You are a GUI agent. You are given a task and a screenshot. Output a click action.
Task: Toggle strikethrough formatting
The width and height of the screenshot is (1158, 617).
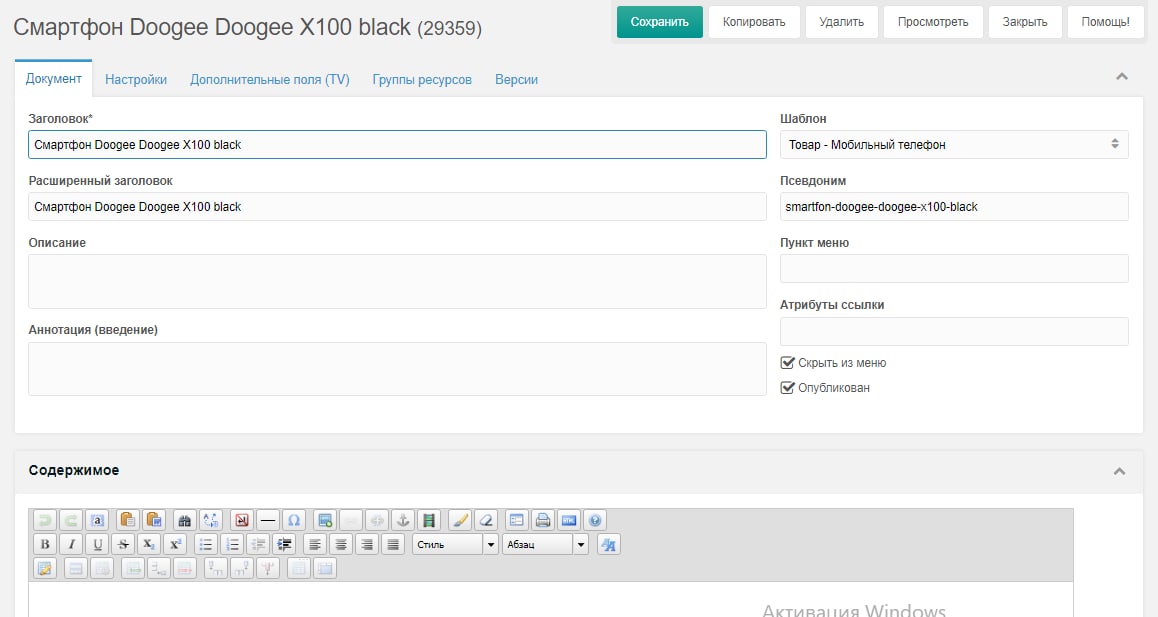(x=123, y=545)
